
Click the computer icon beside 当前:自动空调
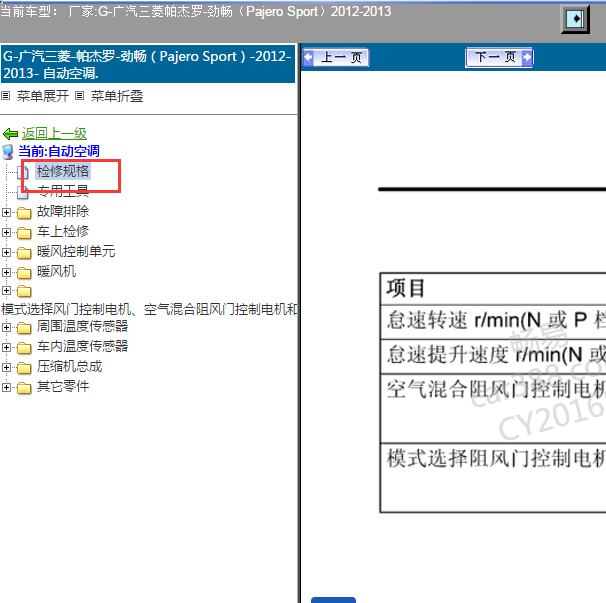(8, 152)
